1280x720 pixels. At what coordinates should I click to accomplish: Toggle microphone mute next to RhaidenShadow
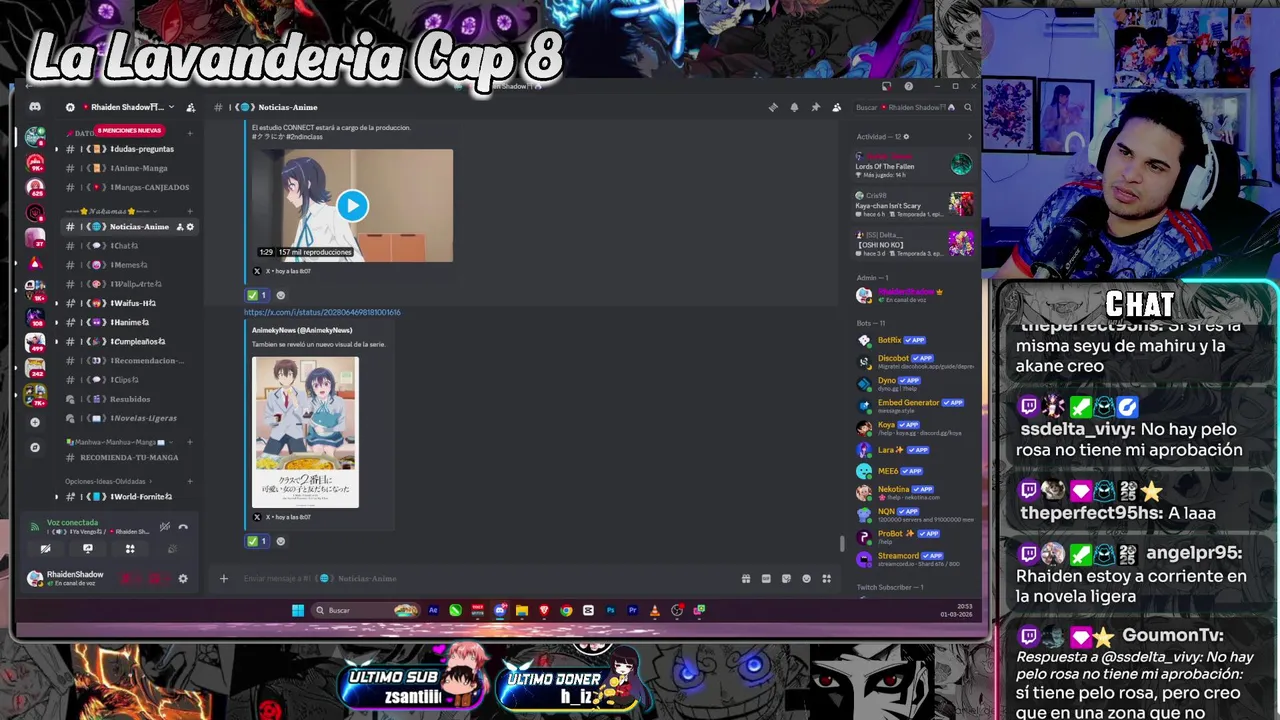click(x=127, y=578)
